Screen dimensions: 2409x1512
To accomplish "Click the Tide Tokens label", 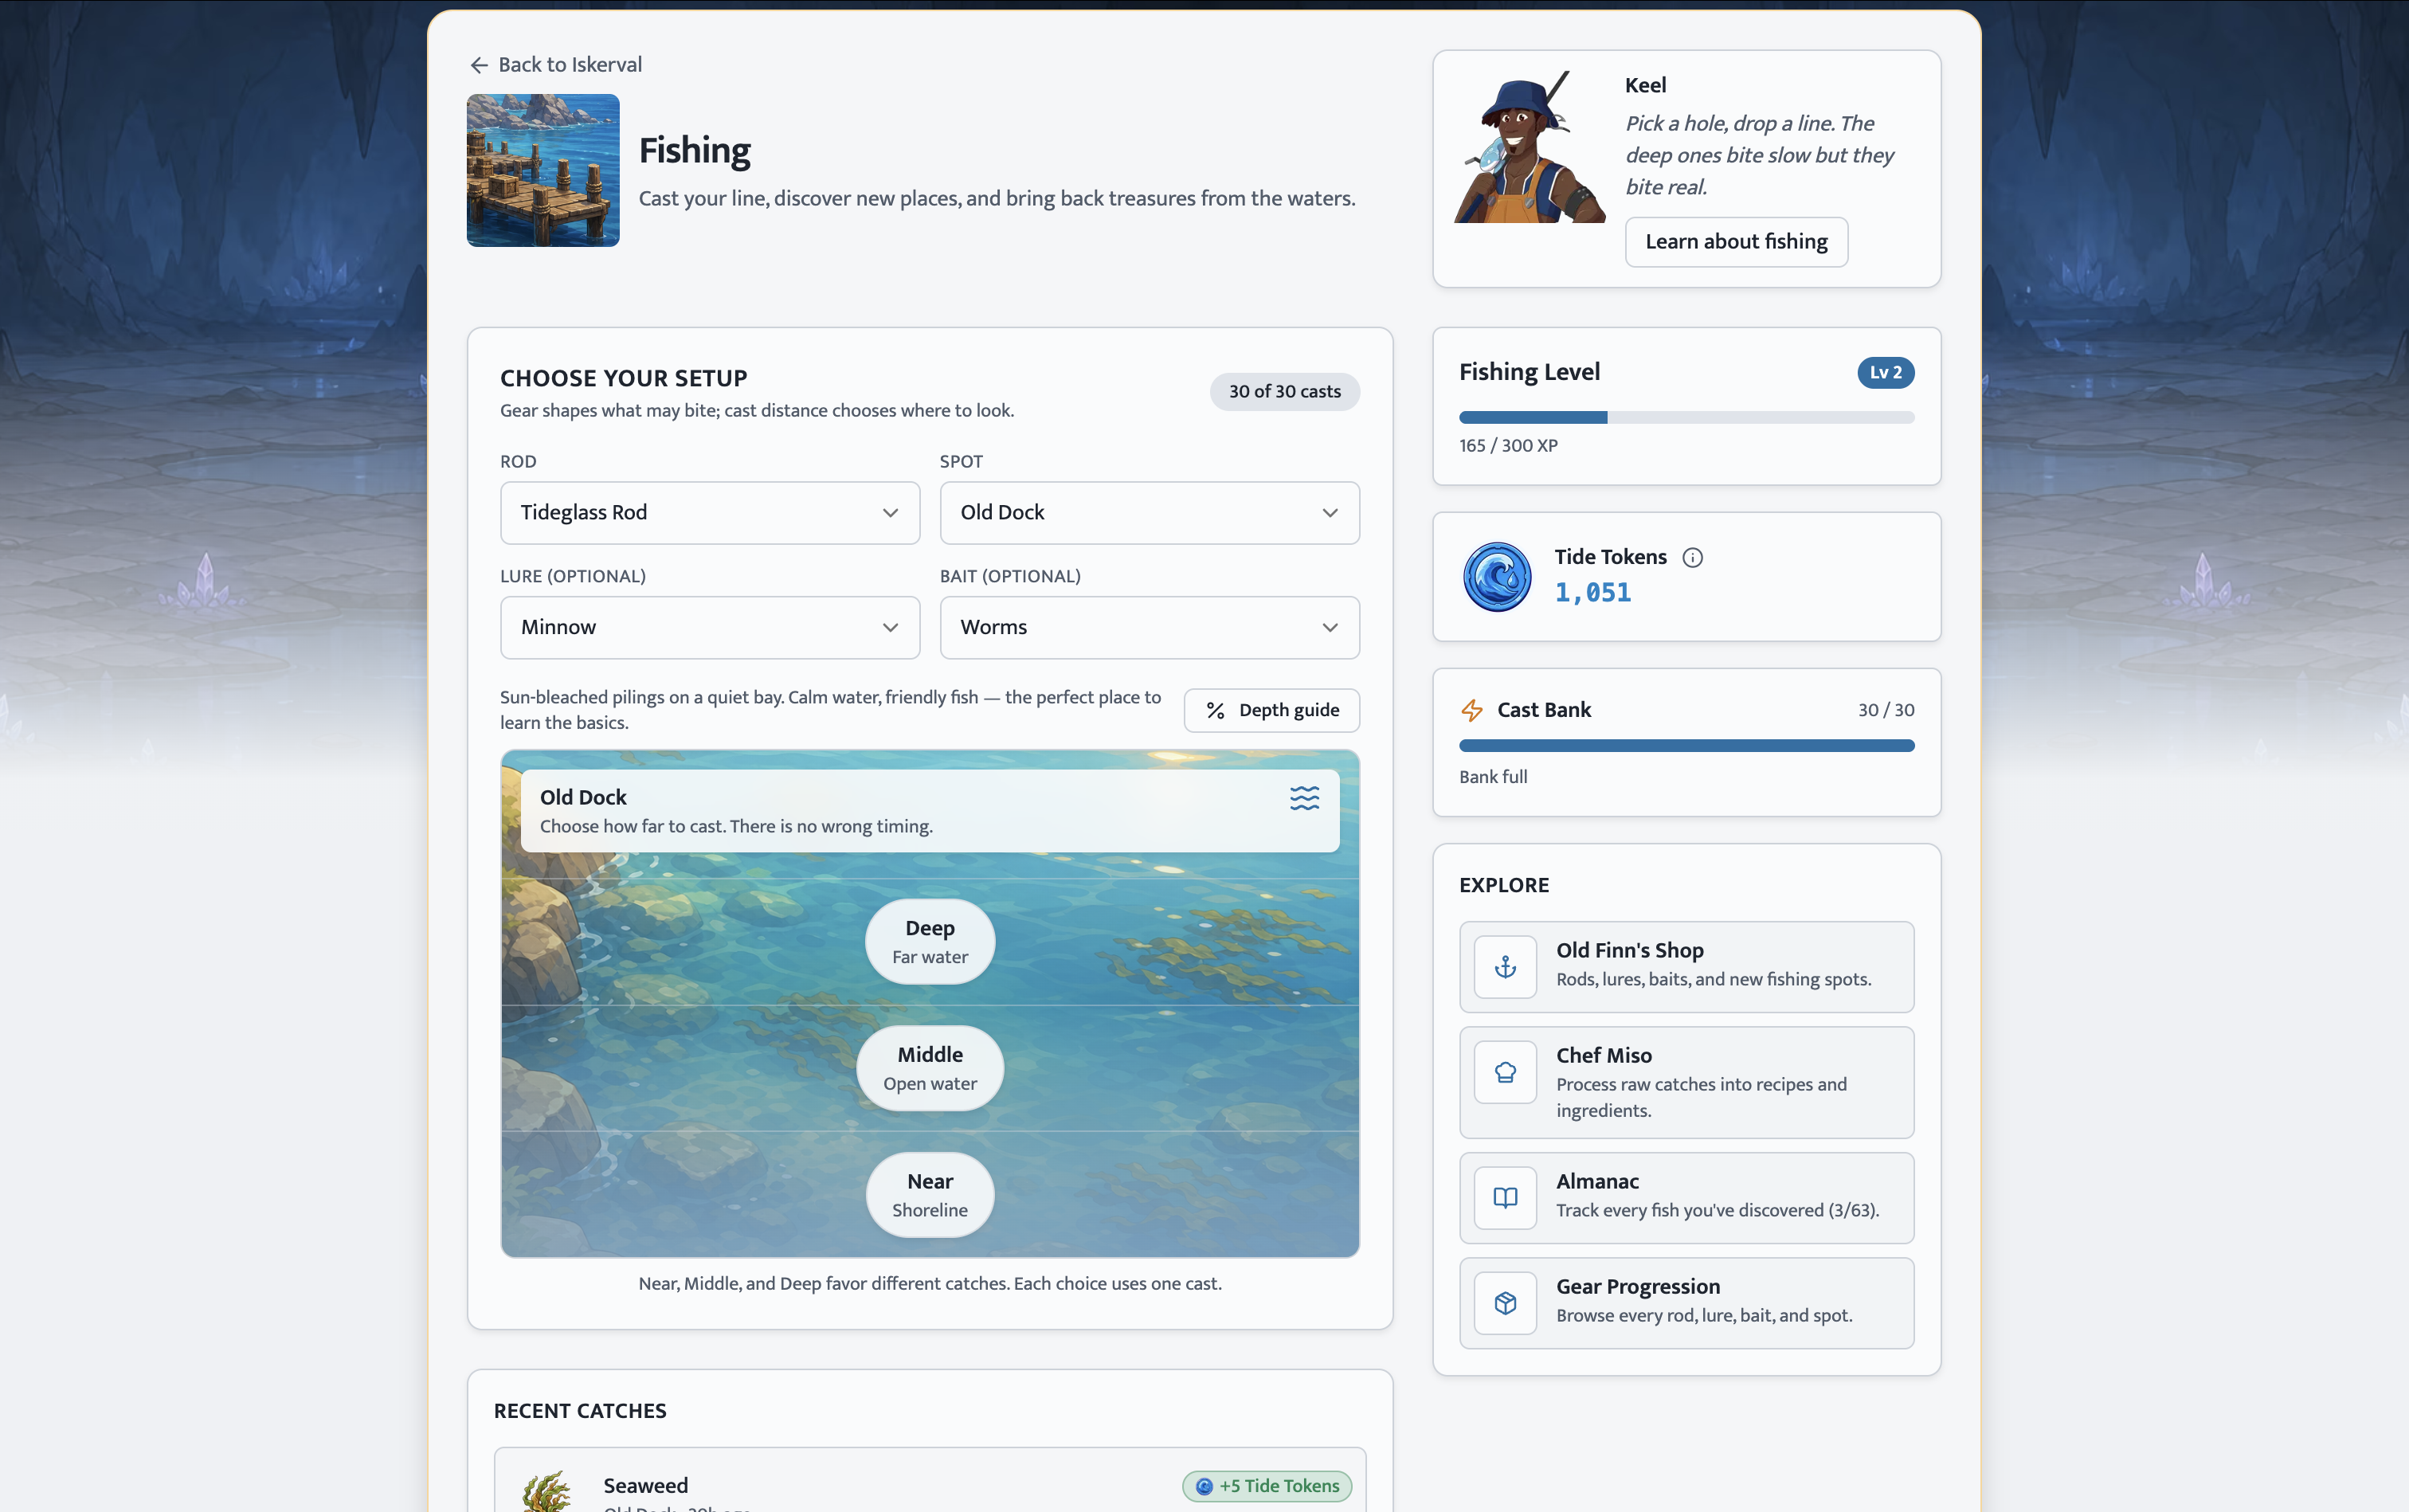I will [x=1610, y=557].
